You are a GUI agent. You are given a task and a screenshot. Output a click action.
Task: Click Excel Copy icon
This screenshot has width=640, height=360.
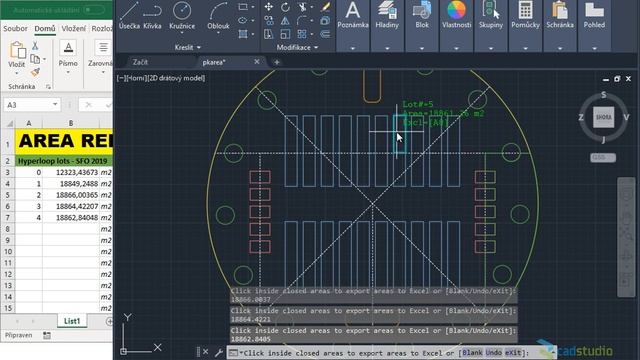pyautogui.click(x=35, y=59)
